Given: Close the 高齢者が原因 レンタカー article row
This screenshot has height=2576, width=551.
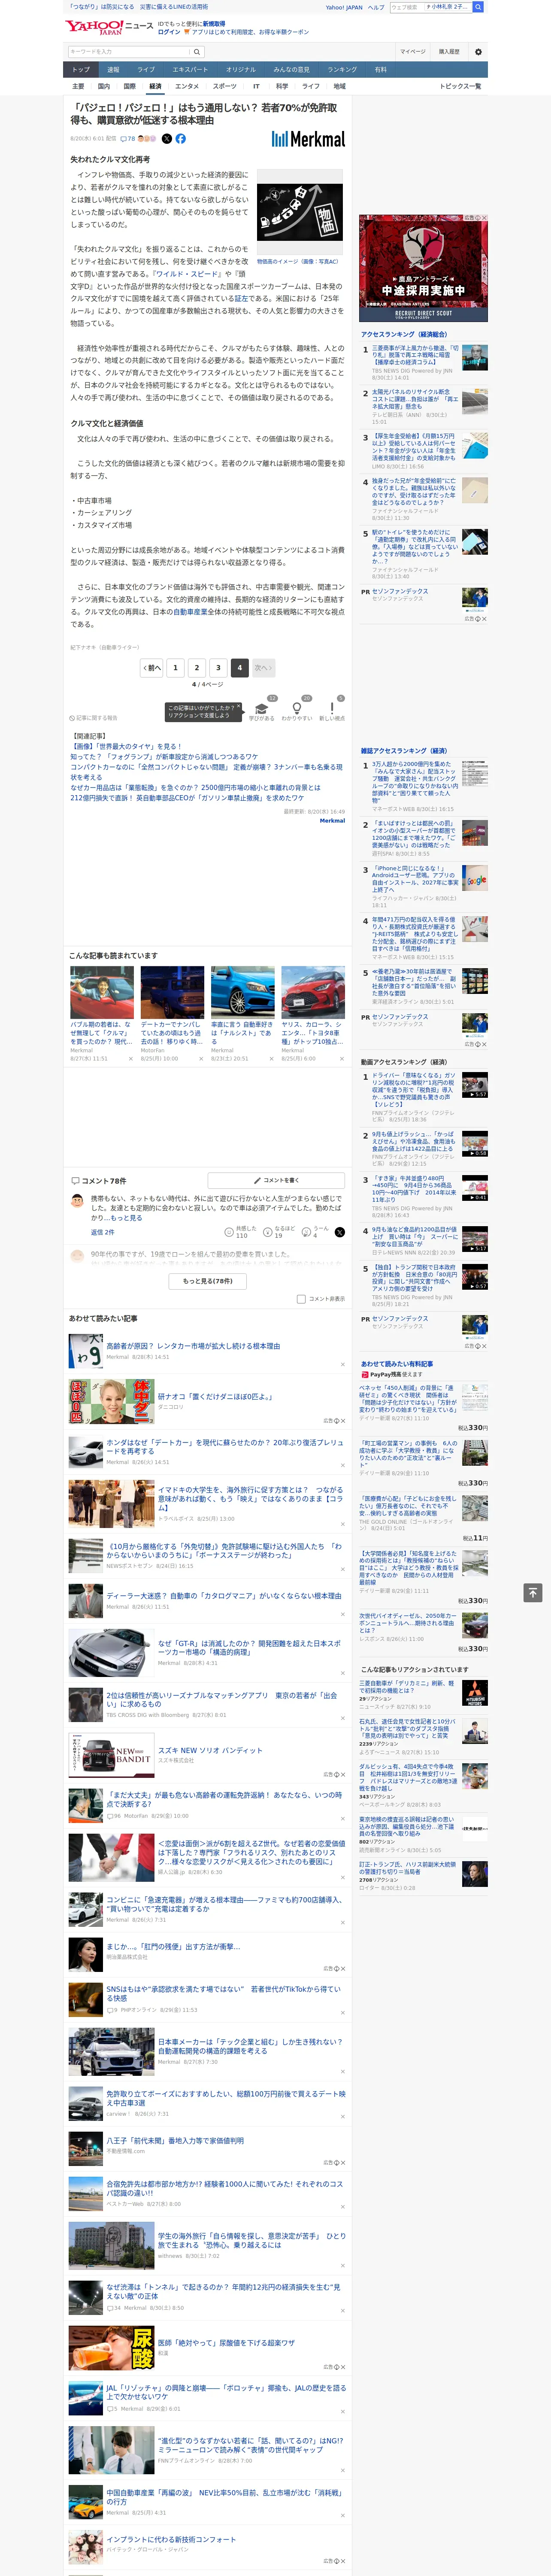Looking at the screenshot, I should coord(343,1364).
